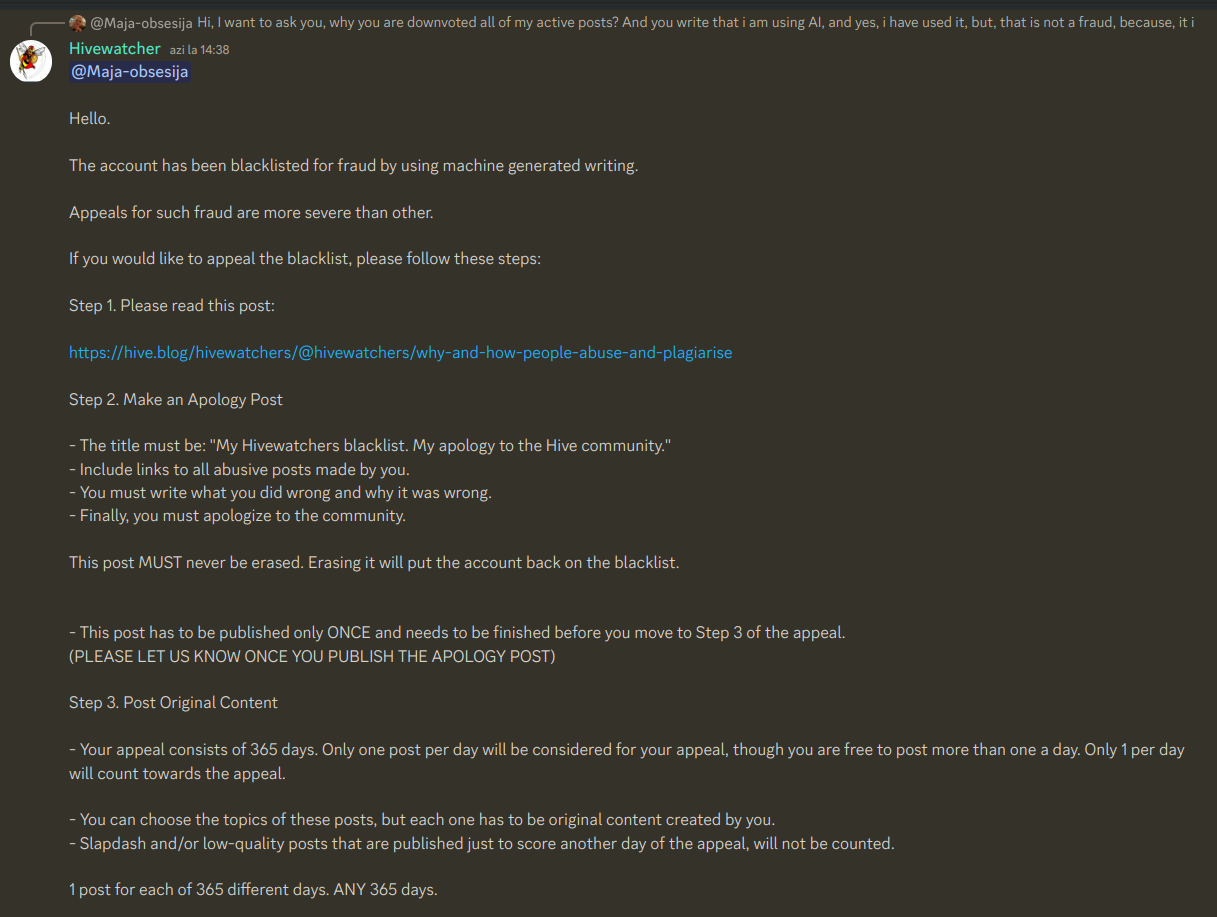Image resolution: width=1217 pixels, height=917 pixels.
Task: Open the hive.blog hivewatchers plagiarise link
Action: [401, 353]
